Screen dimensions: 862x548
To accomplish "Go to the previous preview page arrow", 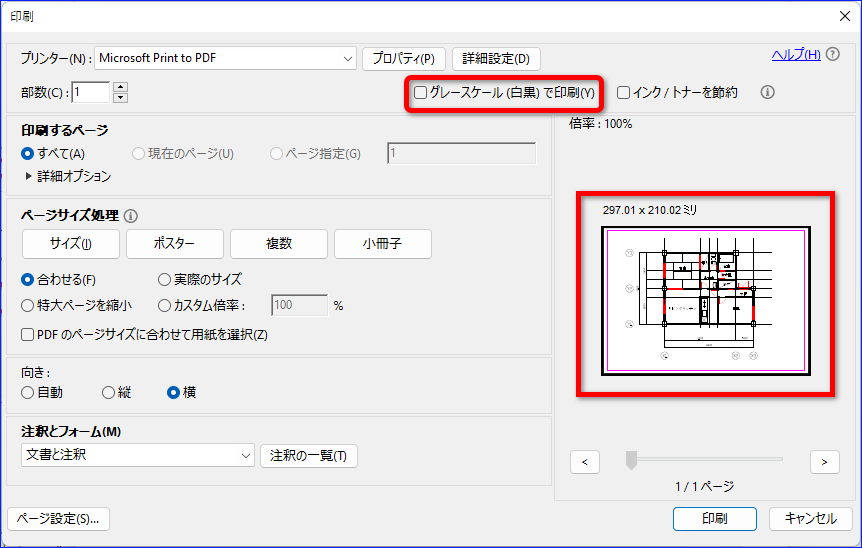I will 585,462.
